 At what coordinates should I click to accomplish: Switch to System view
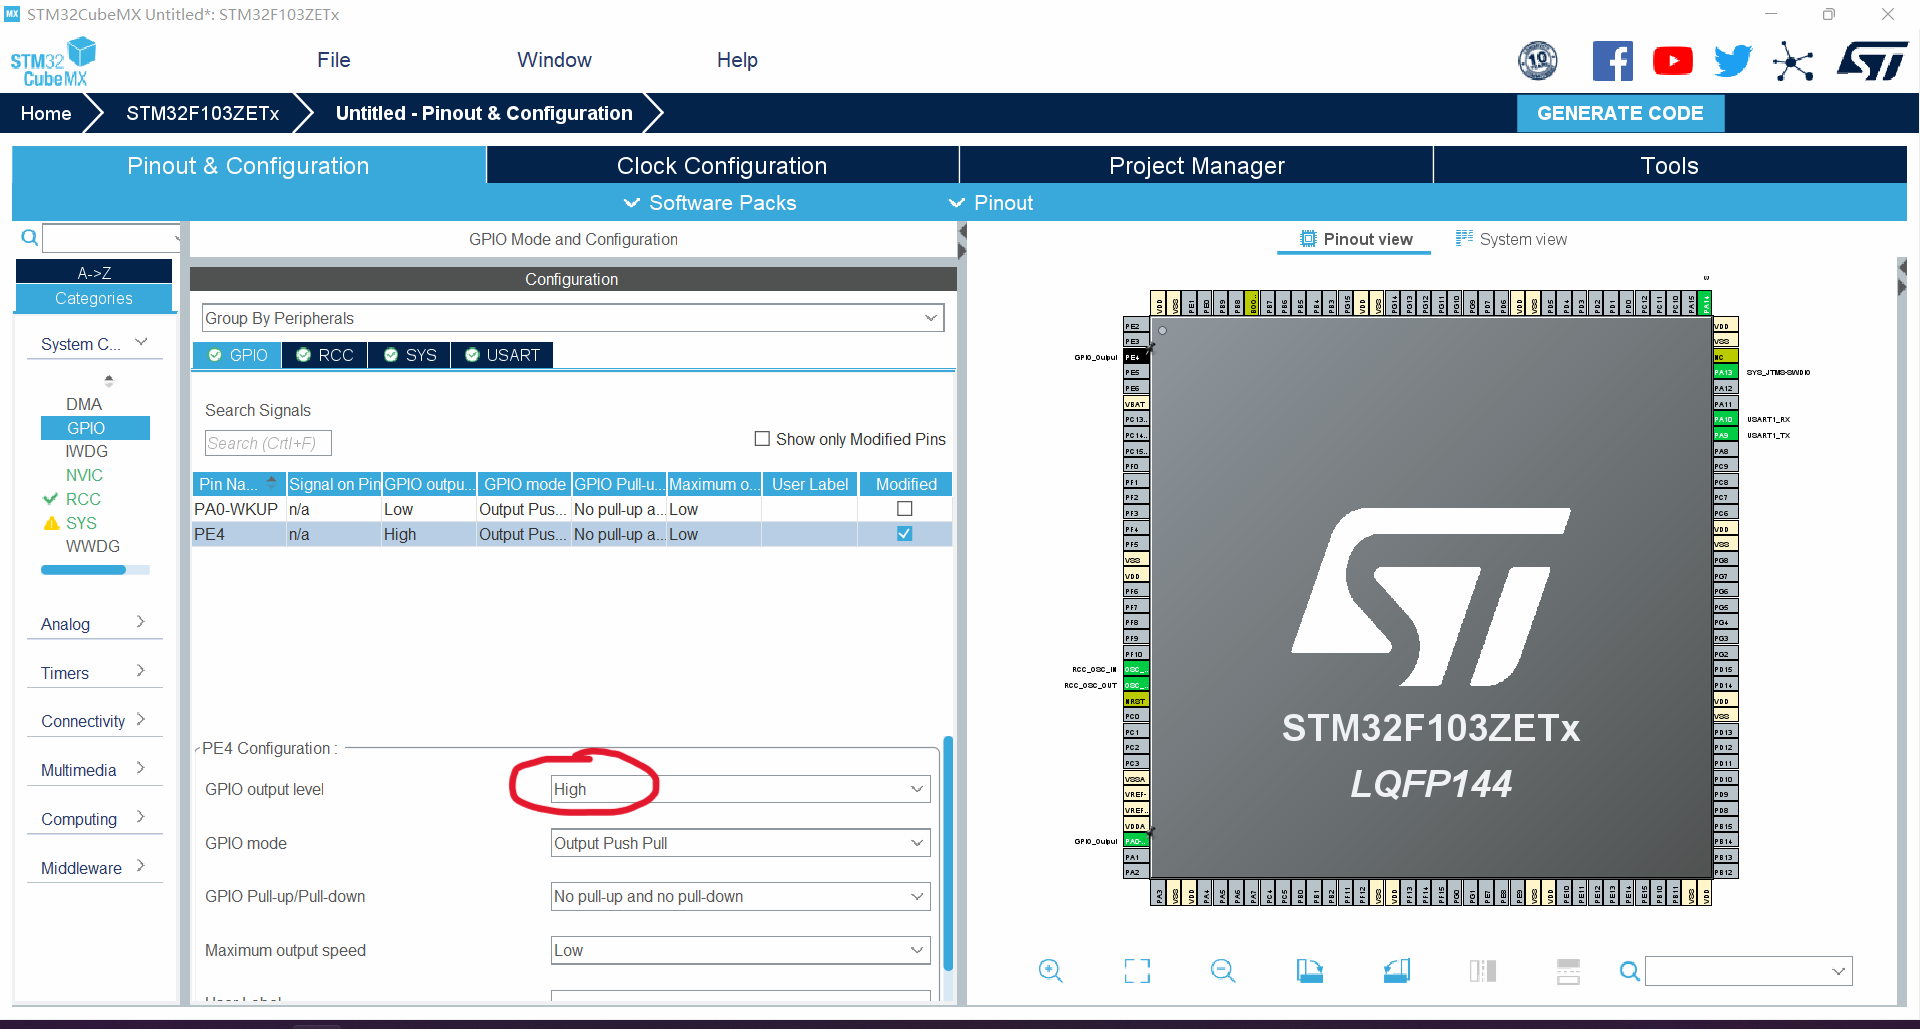1511,239
